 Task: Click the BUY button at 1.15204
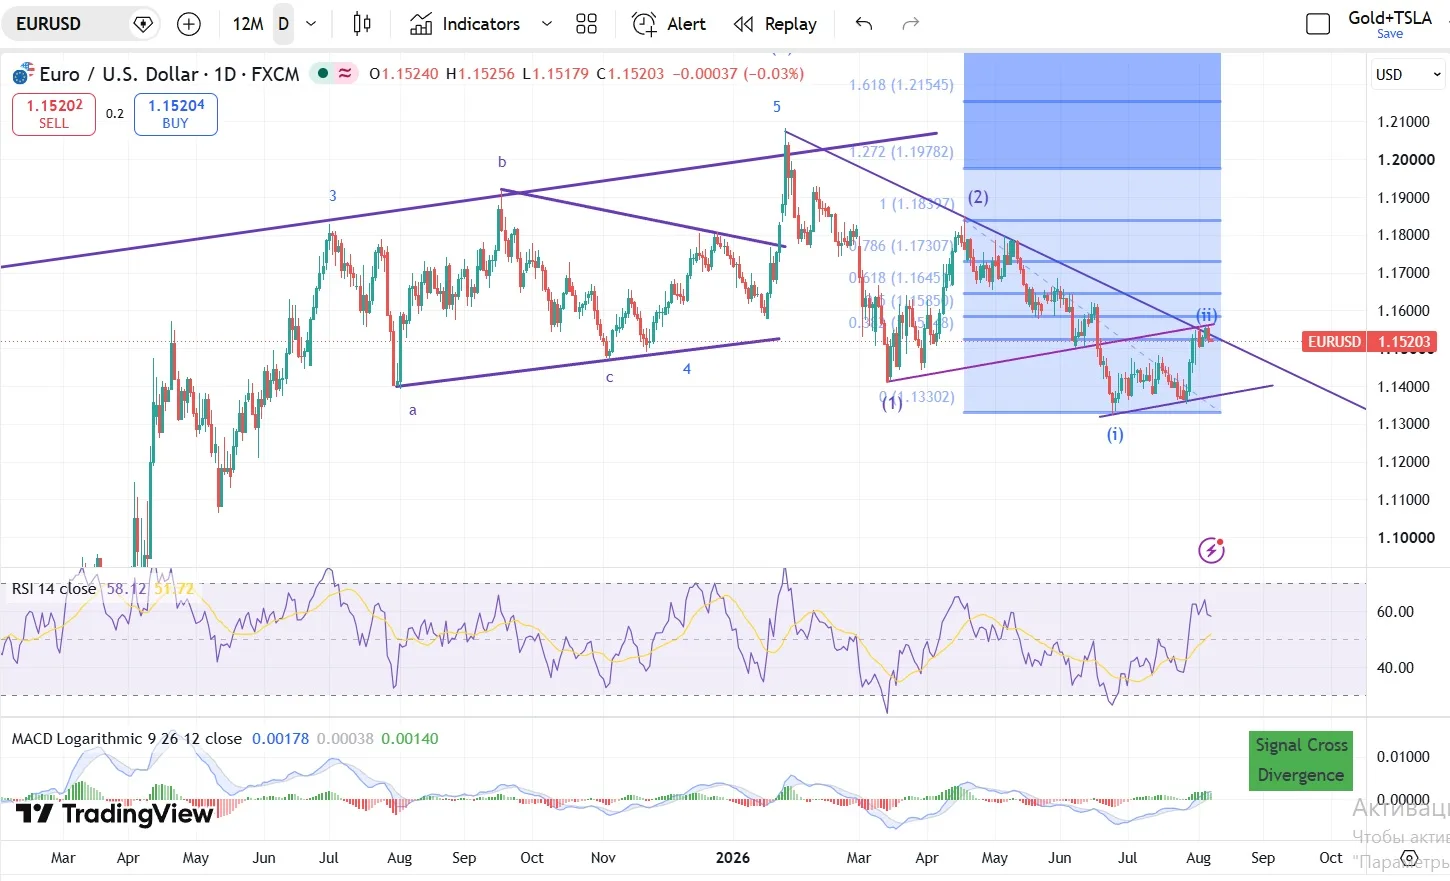[x=176, y=114]
